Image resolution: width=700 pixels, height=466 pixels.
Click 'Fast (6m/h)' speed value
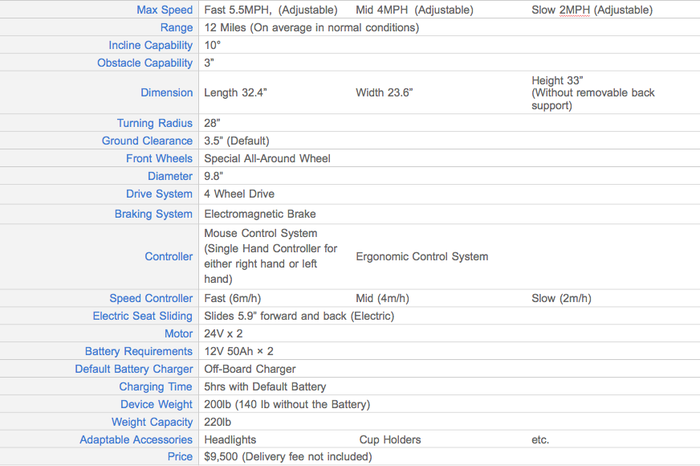(x=232, y=298)
